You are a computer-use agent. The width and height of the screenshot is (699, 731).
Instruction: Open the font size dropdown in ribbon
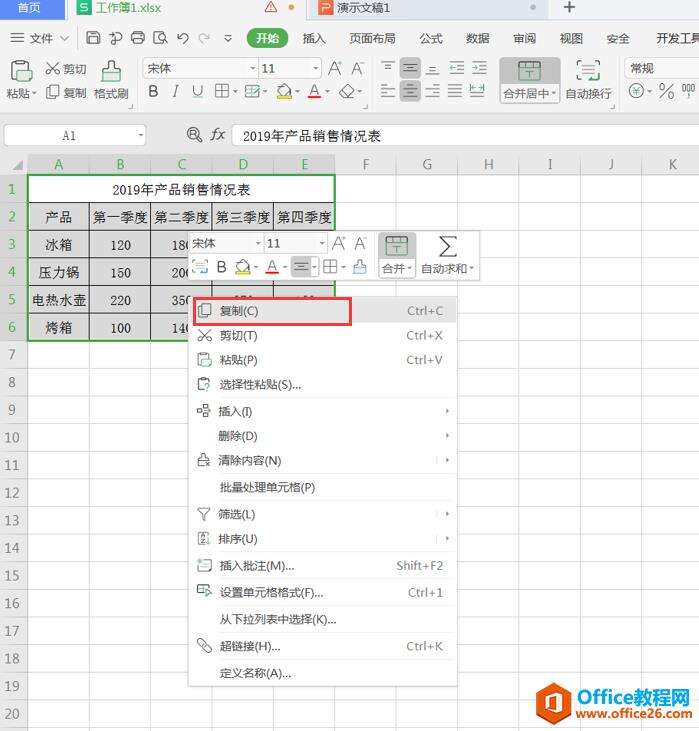316,69
